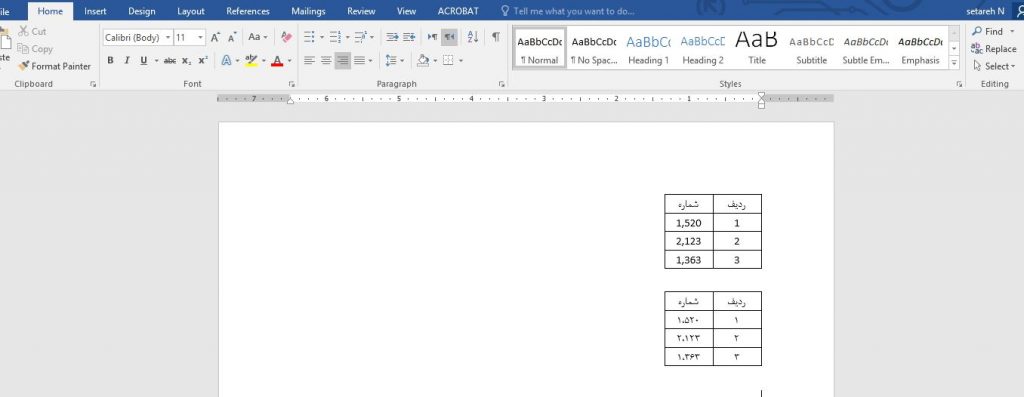Image resolution: width=1024 pixels, height=397 pixels.
Task: Open the font name dropdown
Action: coord(168,37)
